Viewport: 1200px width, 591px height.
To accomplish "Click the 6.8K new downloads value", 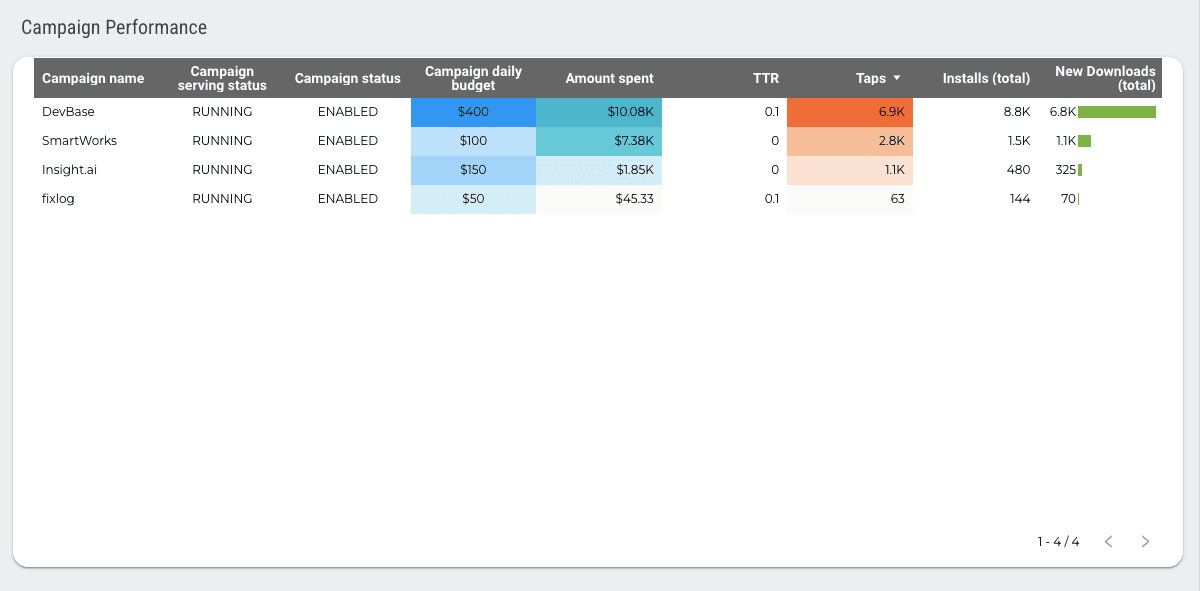I will click(x=1062, y=112).
